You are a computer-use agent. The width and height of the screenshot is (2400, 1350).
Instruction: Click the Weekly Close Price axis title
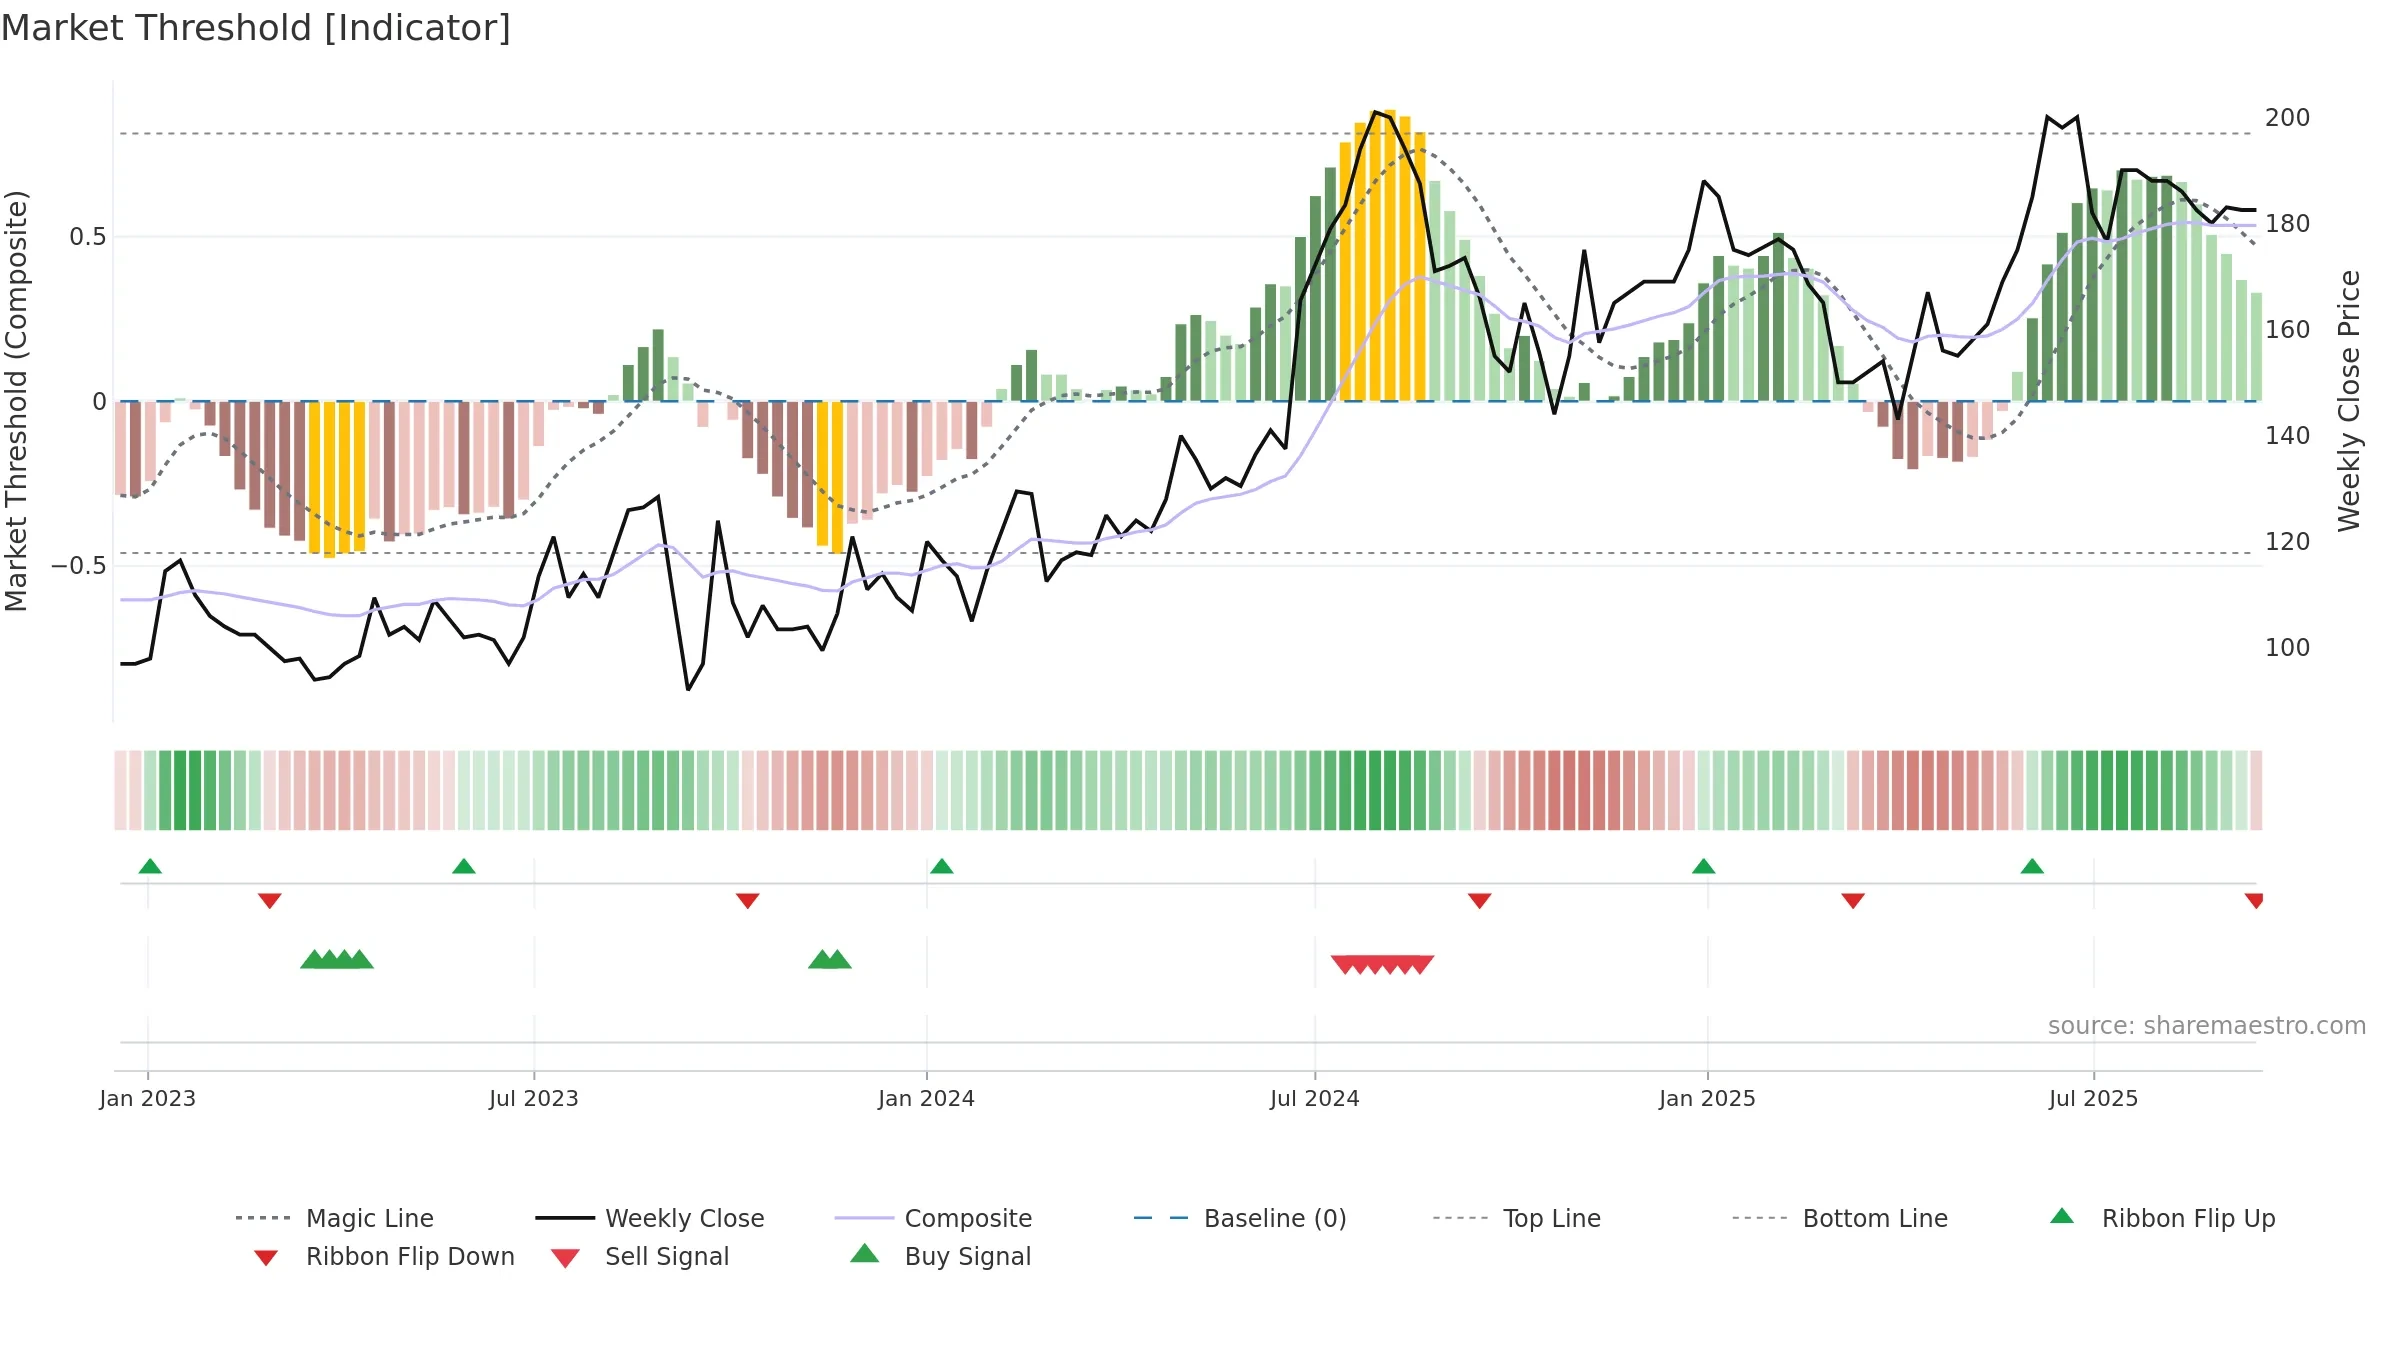coord(2349,401)
